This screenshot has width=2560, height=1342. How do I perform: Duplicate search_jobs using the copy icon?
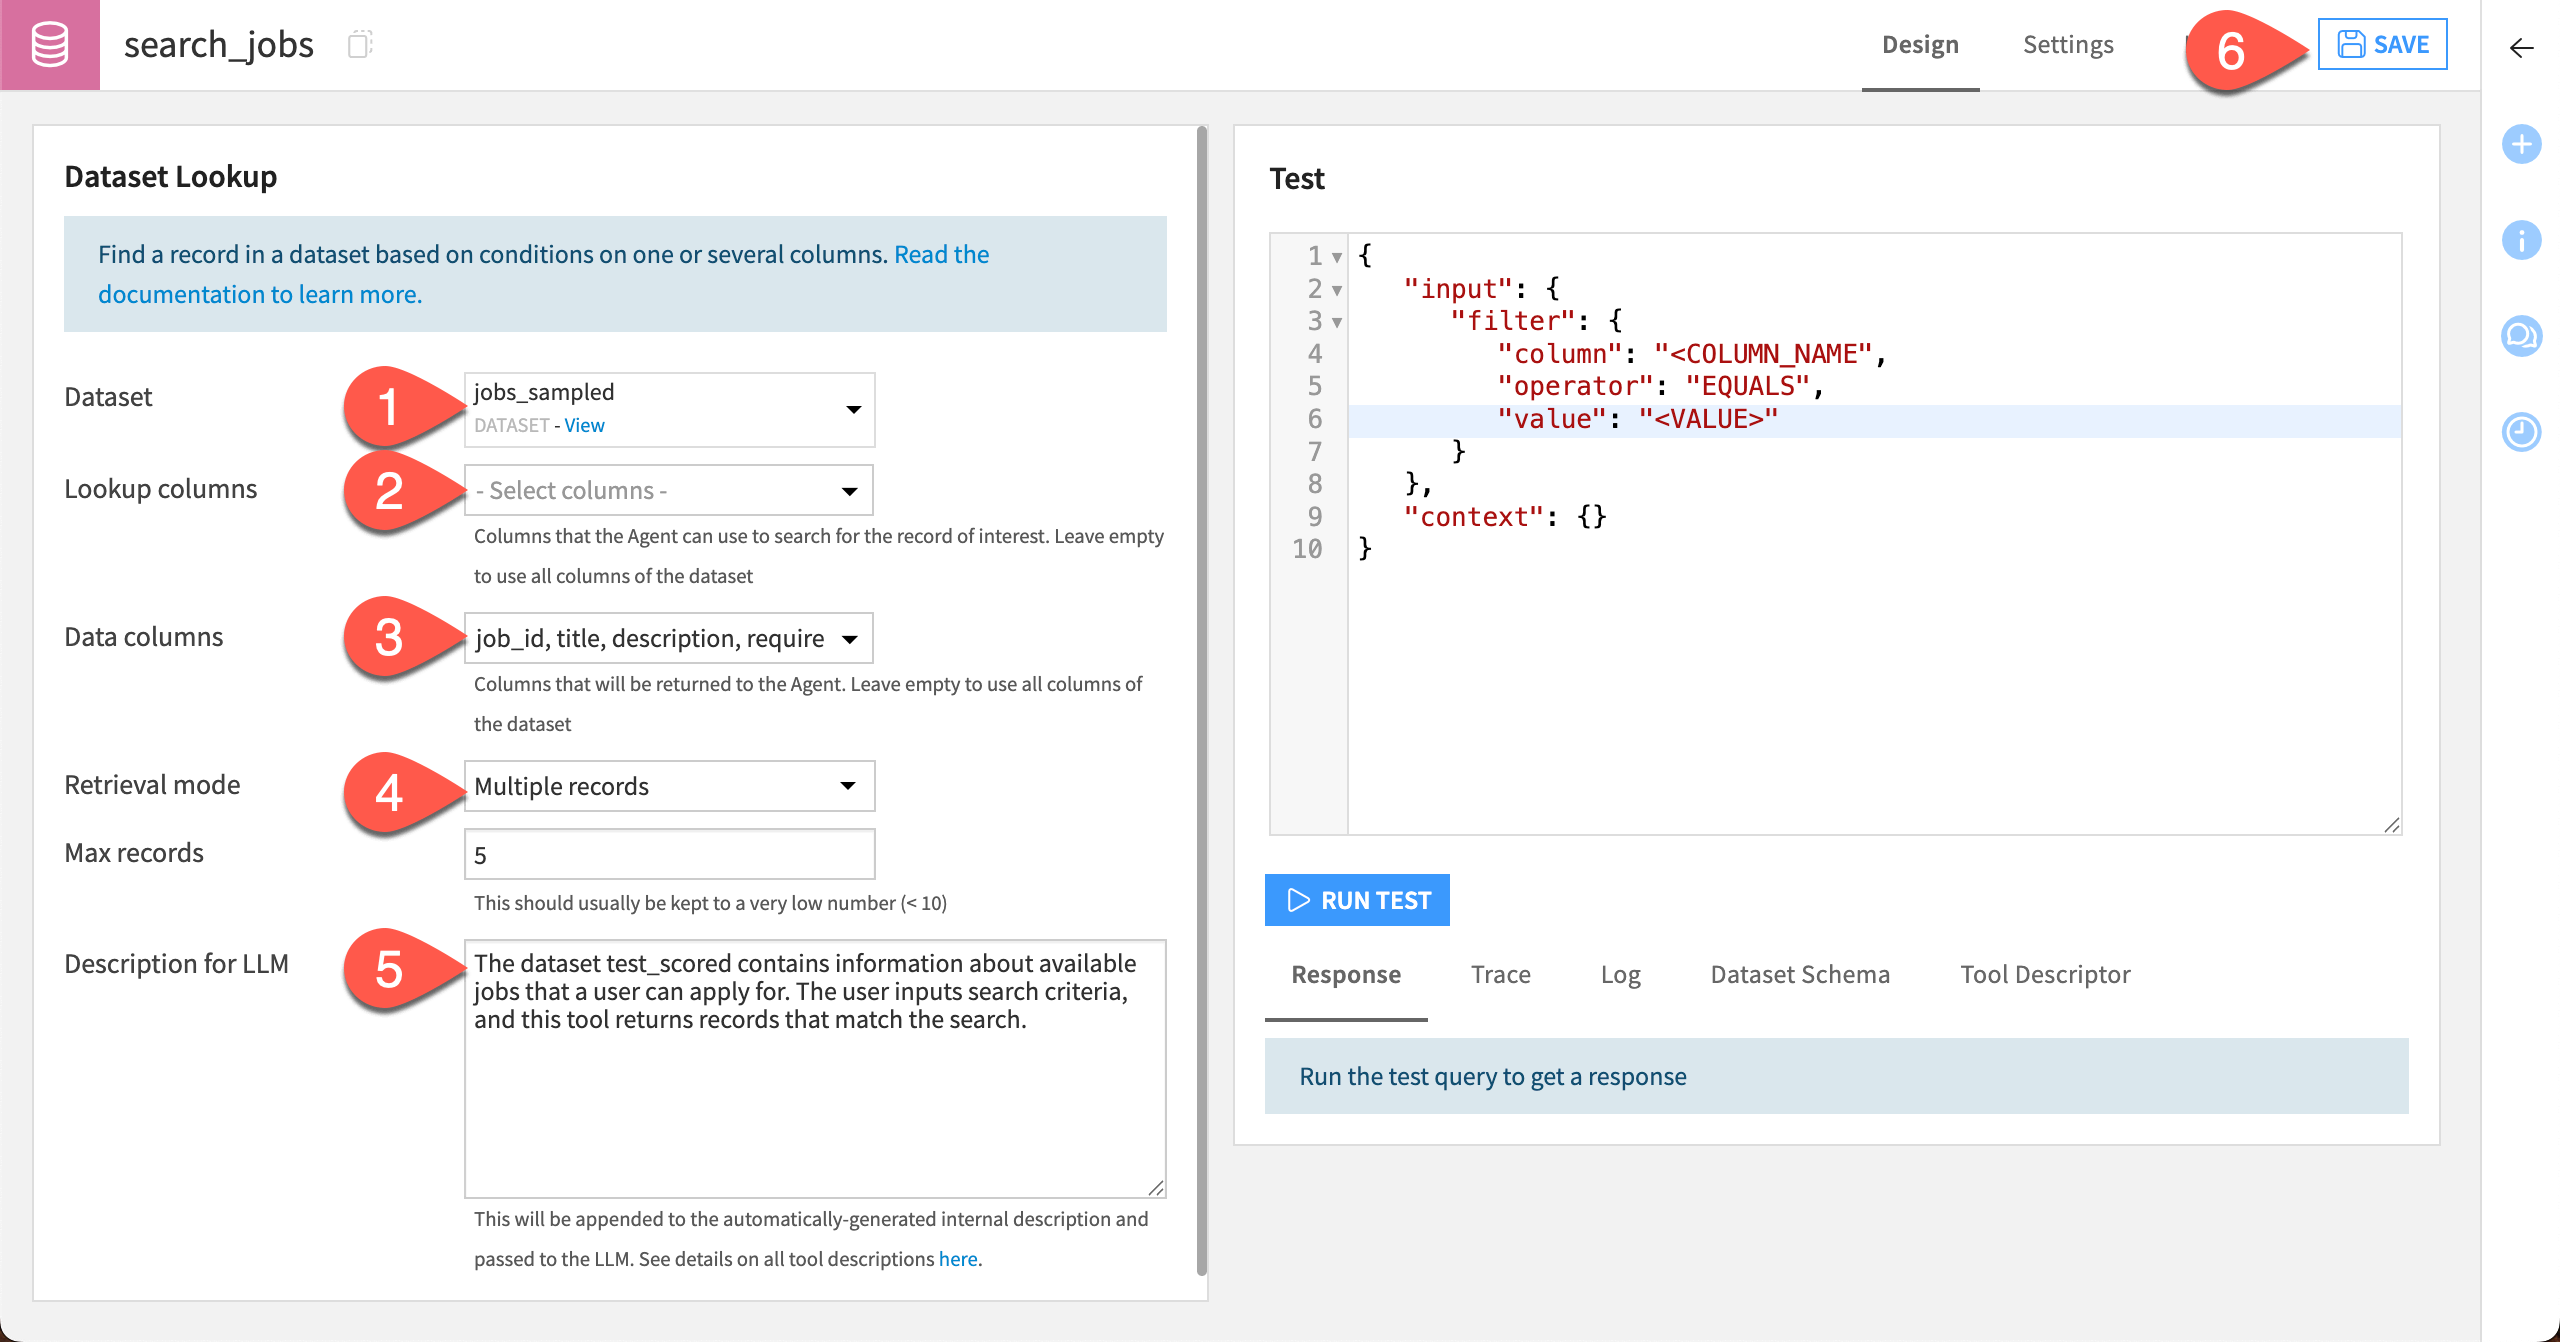(x=362, y=44)
